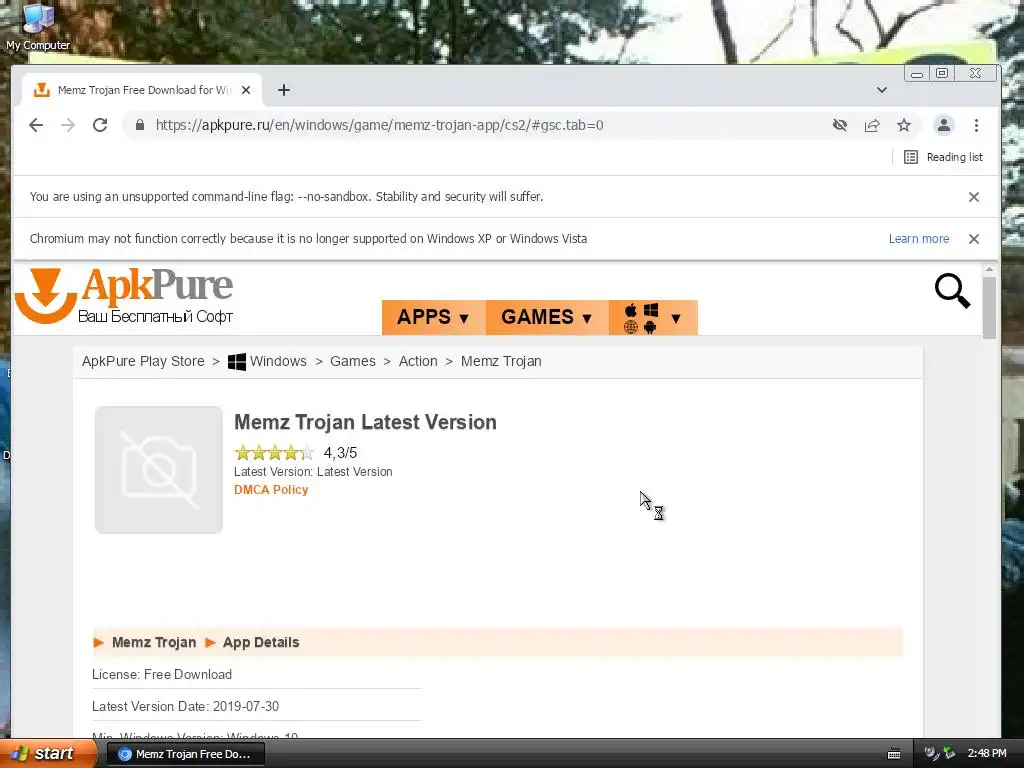Viewport: 1024px width, 768px height.
Task: Click the keyboard icon on the taskbar
Action: [x=894, y=754]
